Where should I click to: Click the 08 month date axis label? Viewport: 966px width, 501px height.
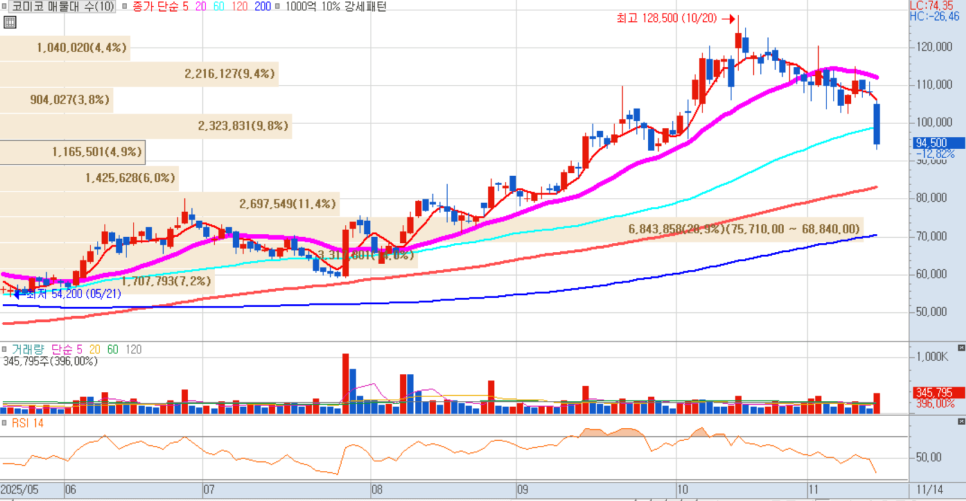point(377,490)
